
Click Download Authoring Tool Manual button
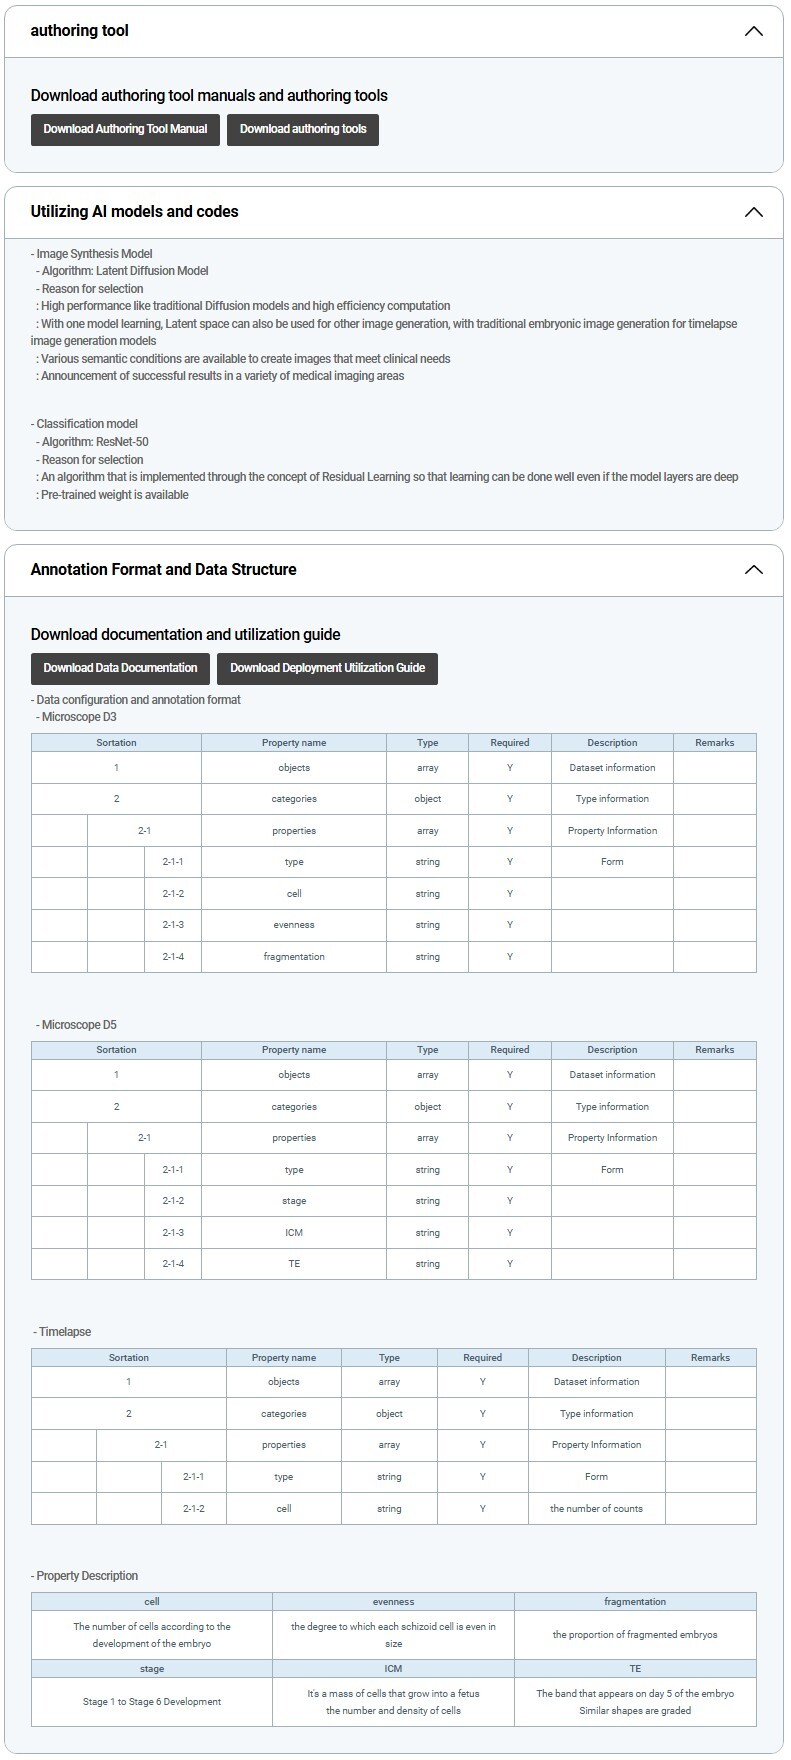(x=125, y=129)
